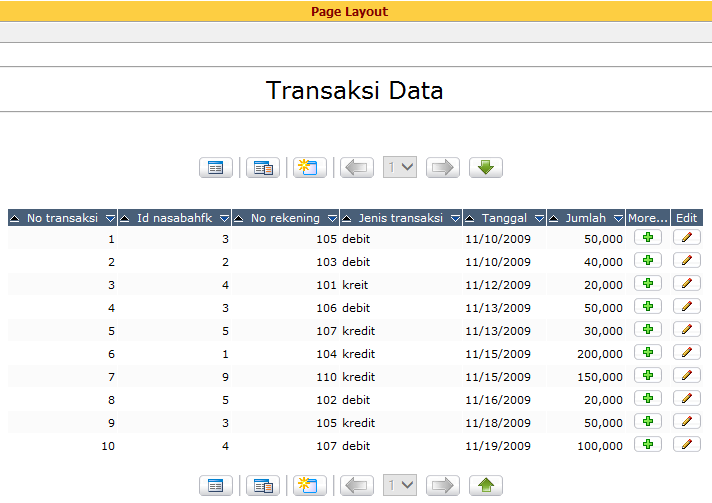
Task: Open page number dropdown in bottom toolbar
Action: pyautogui.click(x=400, y=485)
